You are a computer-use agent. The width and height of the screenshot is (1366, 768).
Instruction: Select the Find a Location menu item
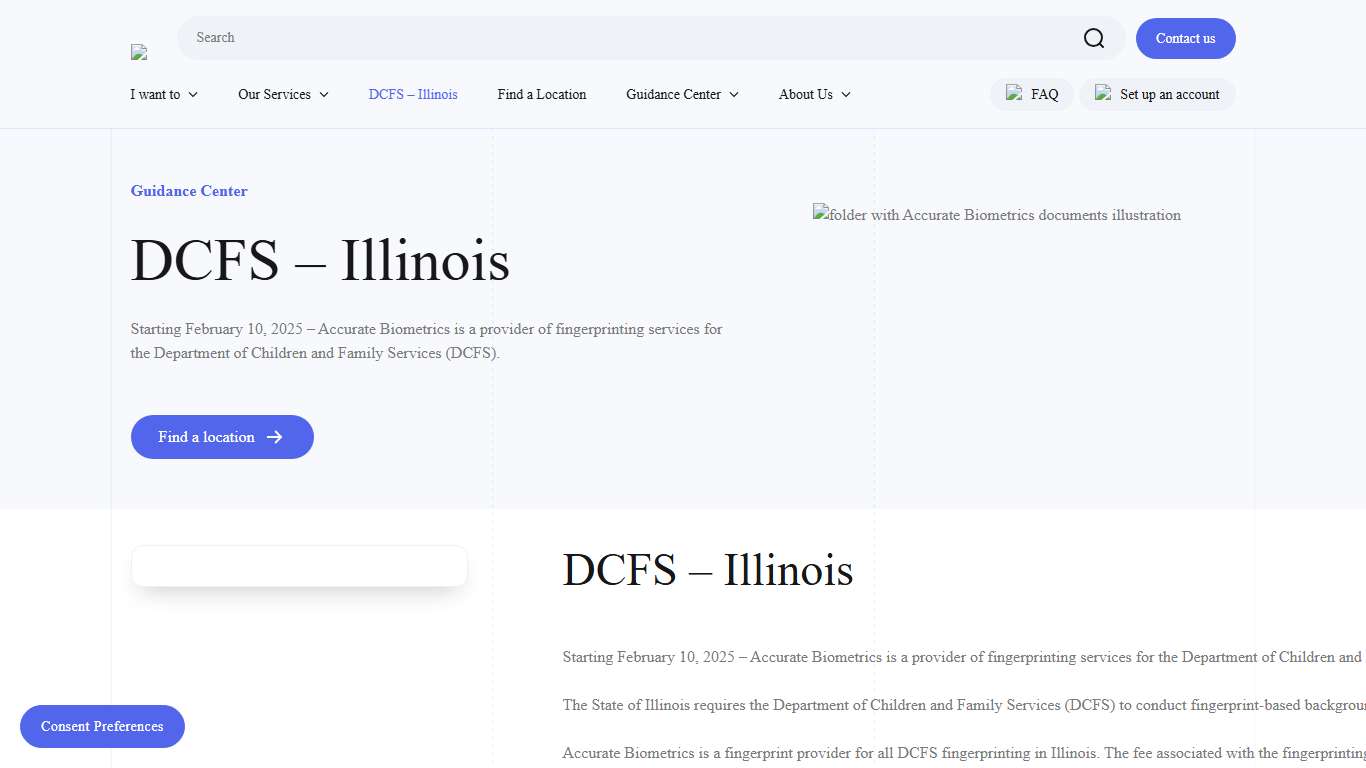[541, 94]
